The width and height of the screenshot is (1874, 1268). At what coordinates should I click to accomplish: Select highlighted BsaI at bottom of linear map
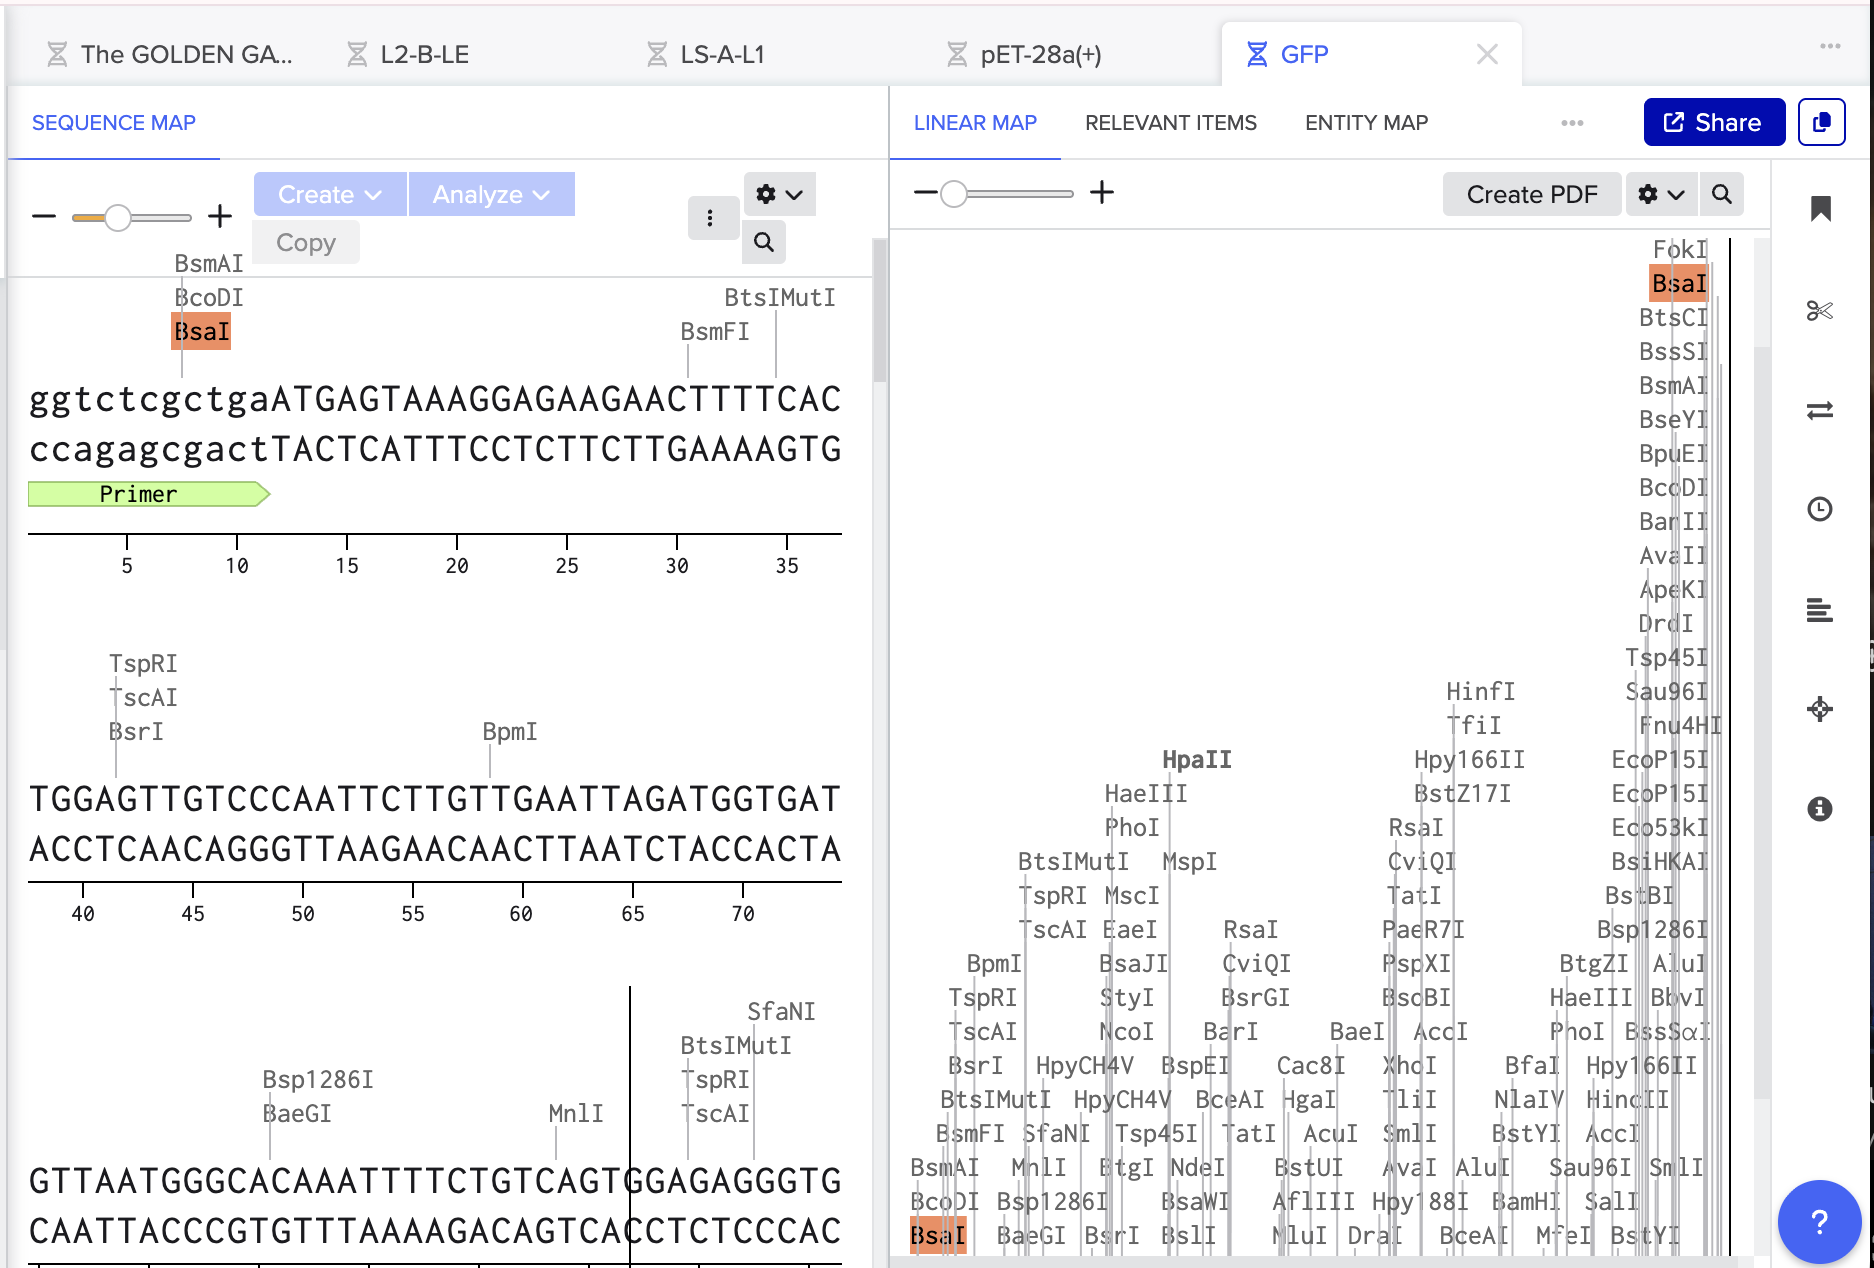(x=938, y=1235)
